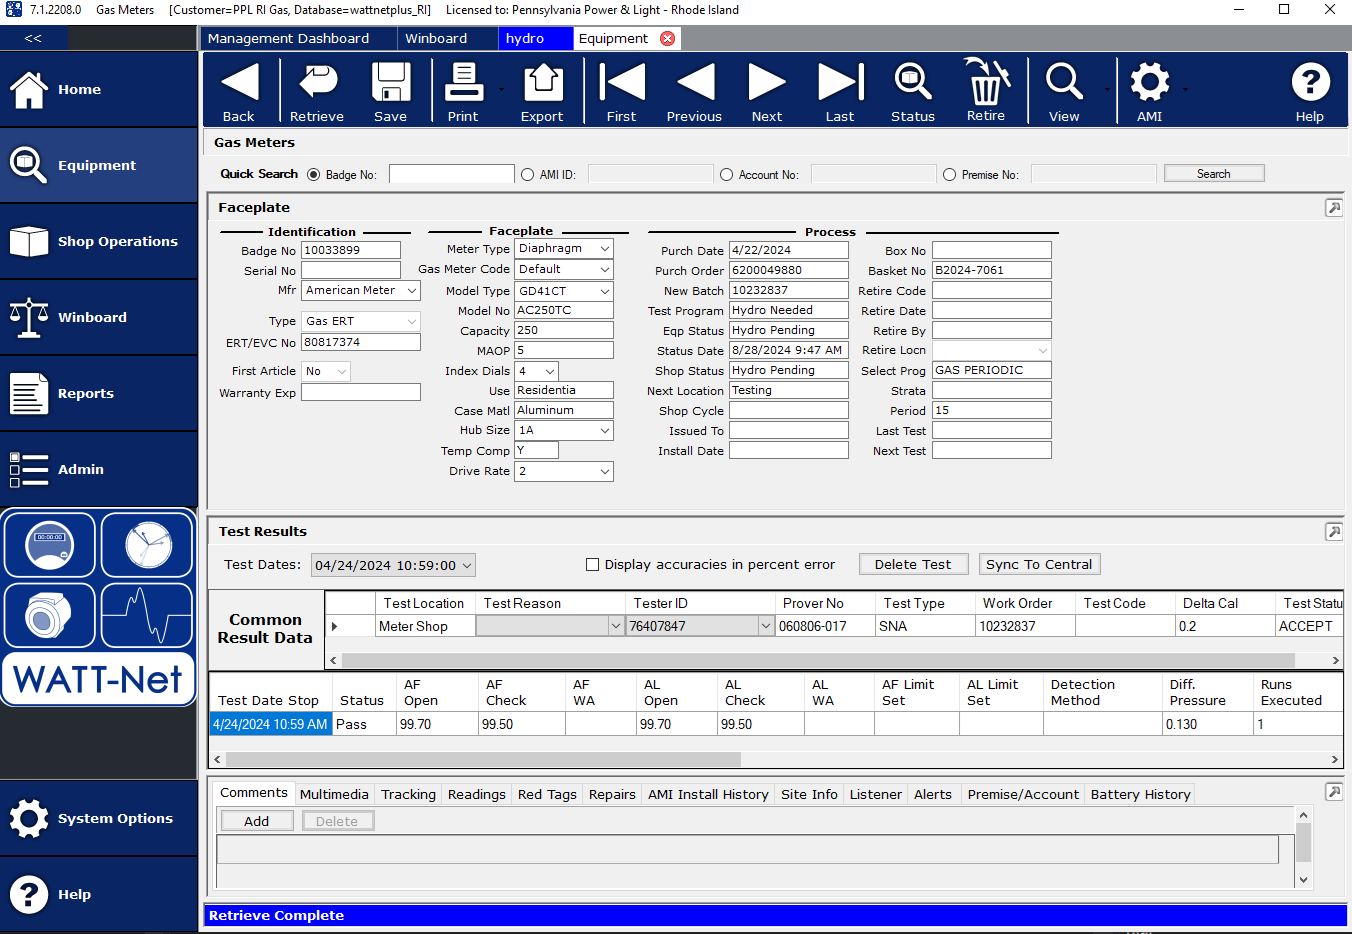Pop out the Test Results panel

1334,532
